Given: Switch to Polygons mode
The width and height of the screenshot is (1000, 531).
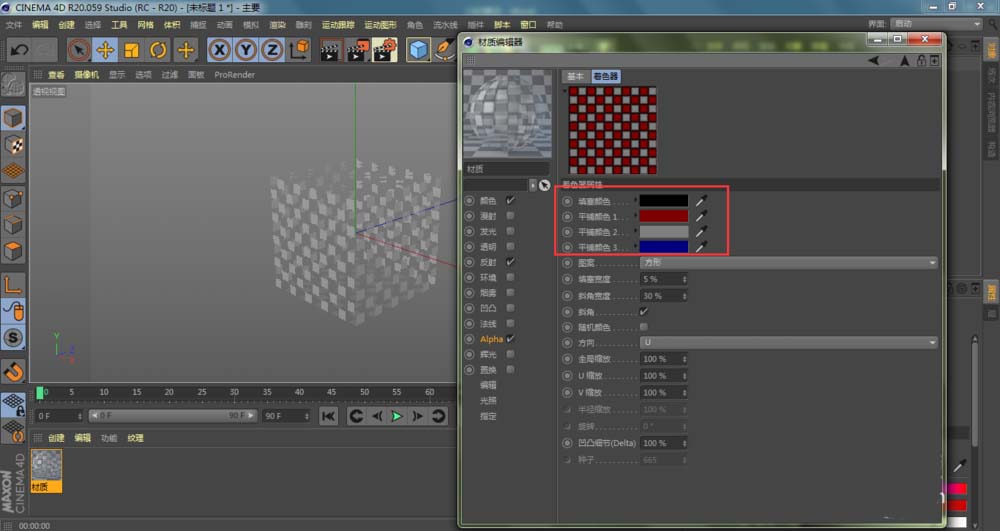Looking at the screenshot, I should (13, 251).
